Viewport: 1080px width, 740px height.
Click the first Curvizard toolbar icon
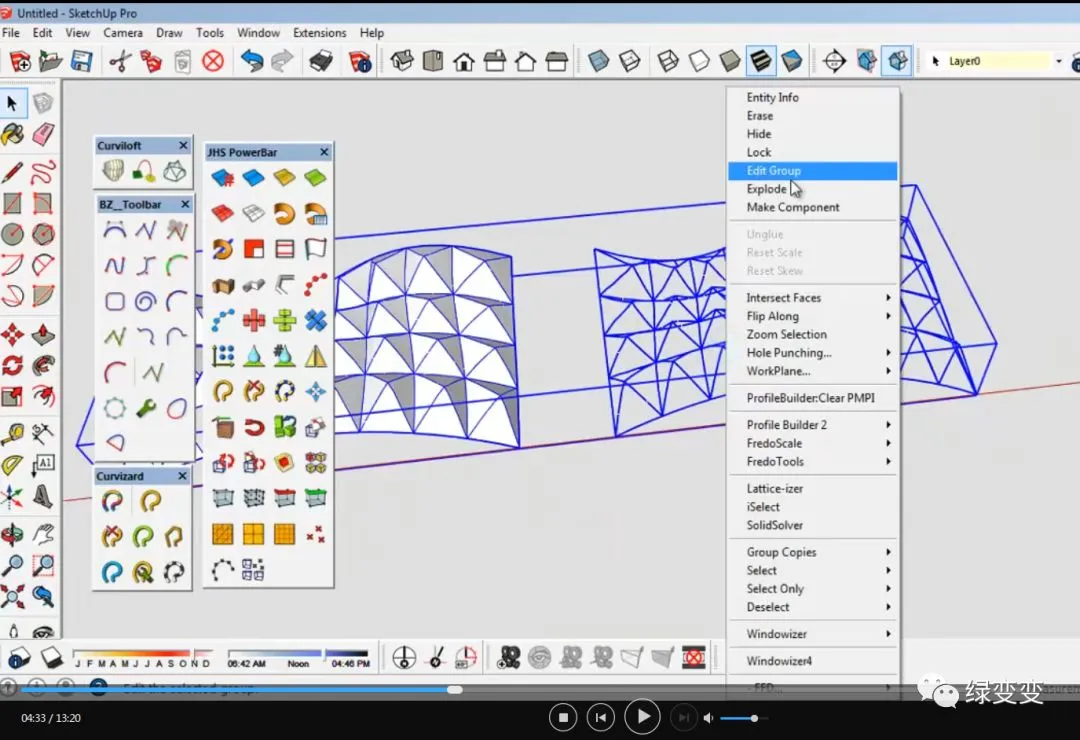click(x=112, y=501)
